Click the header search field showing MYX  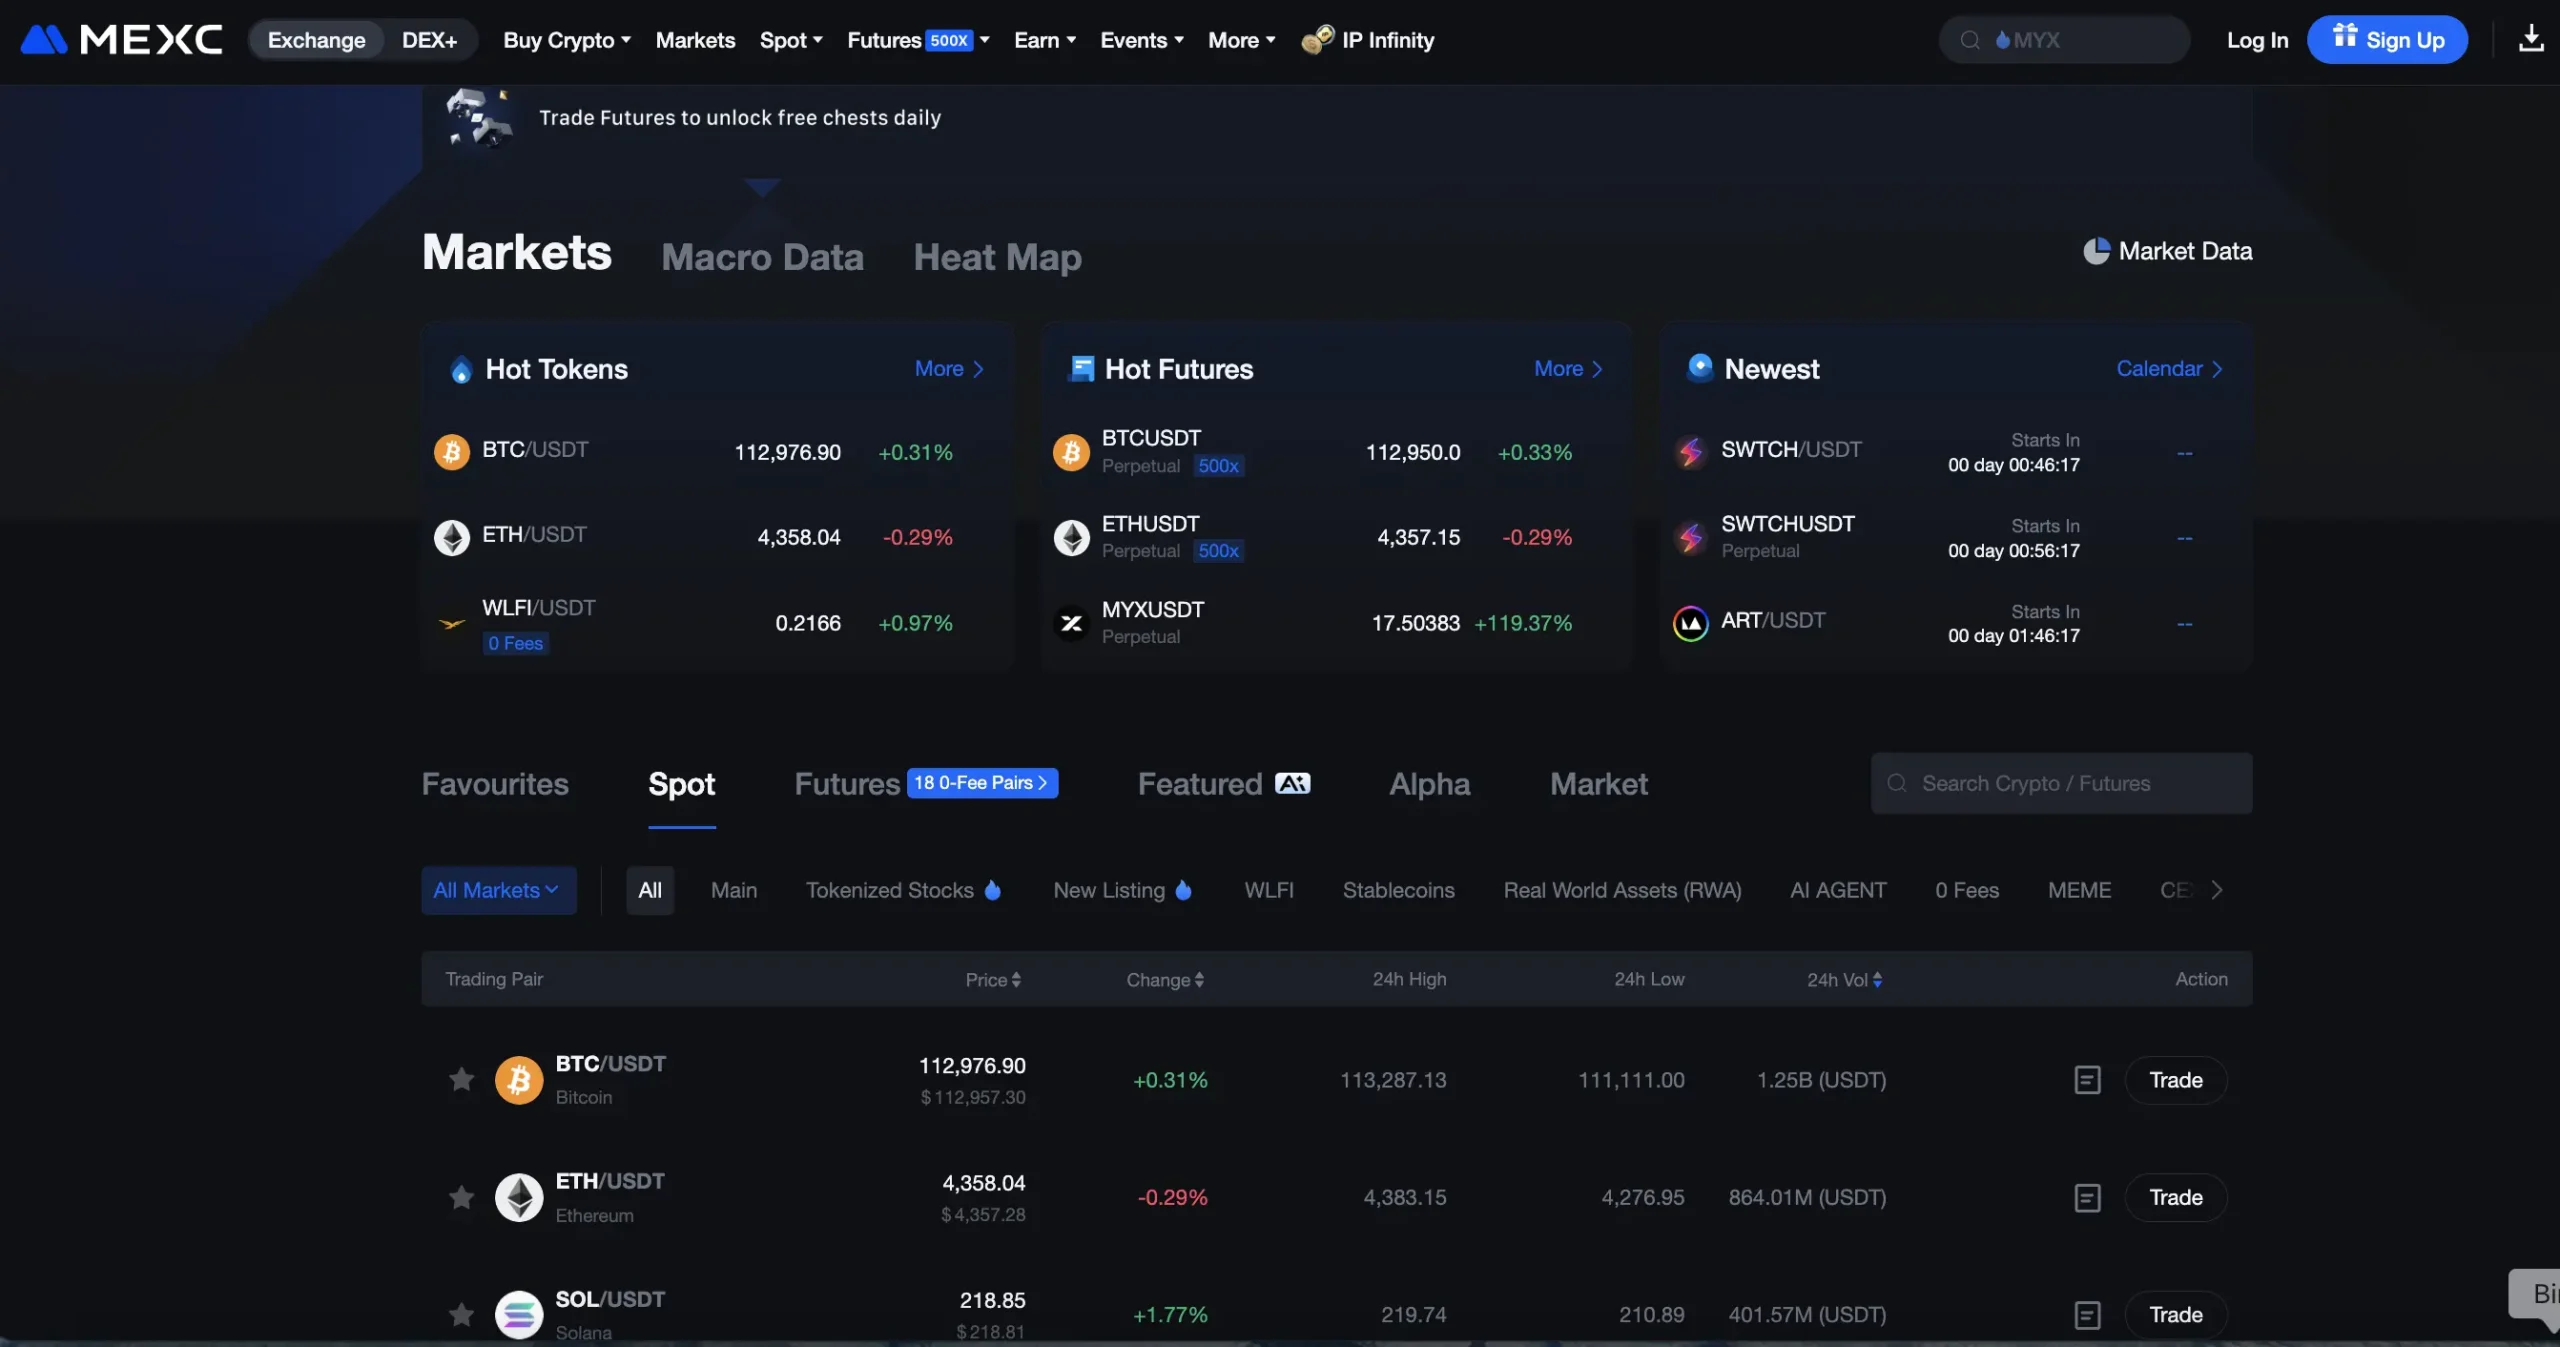tap(2064, 40)
